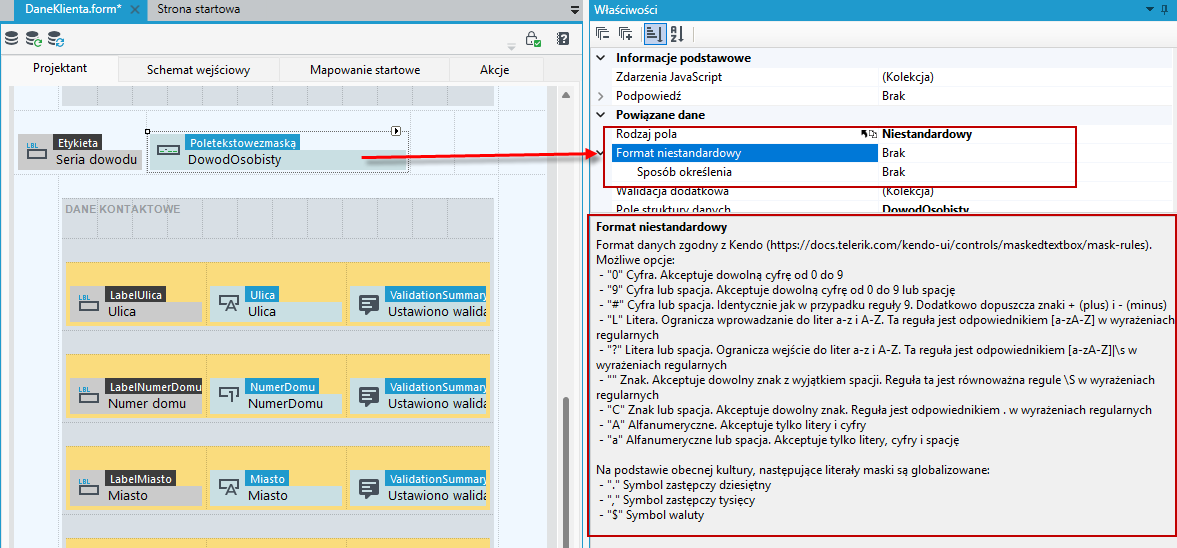Toggle categorized view in the properties toolbar
The image size is (1177, 548).
(x=655, y=33)
